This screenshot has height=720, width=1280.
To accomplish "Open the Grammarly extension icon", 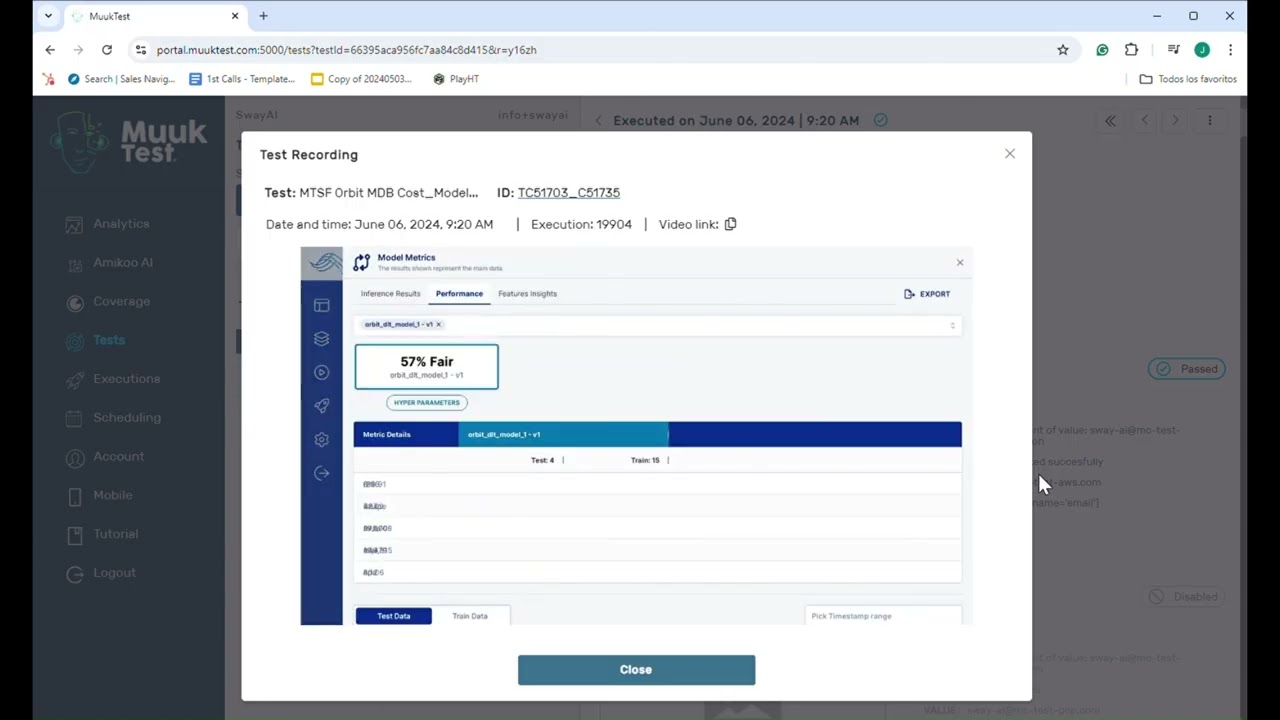I will pos(1102,50).
